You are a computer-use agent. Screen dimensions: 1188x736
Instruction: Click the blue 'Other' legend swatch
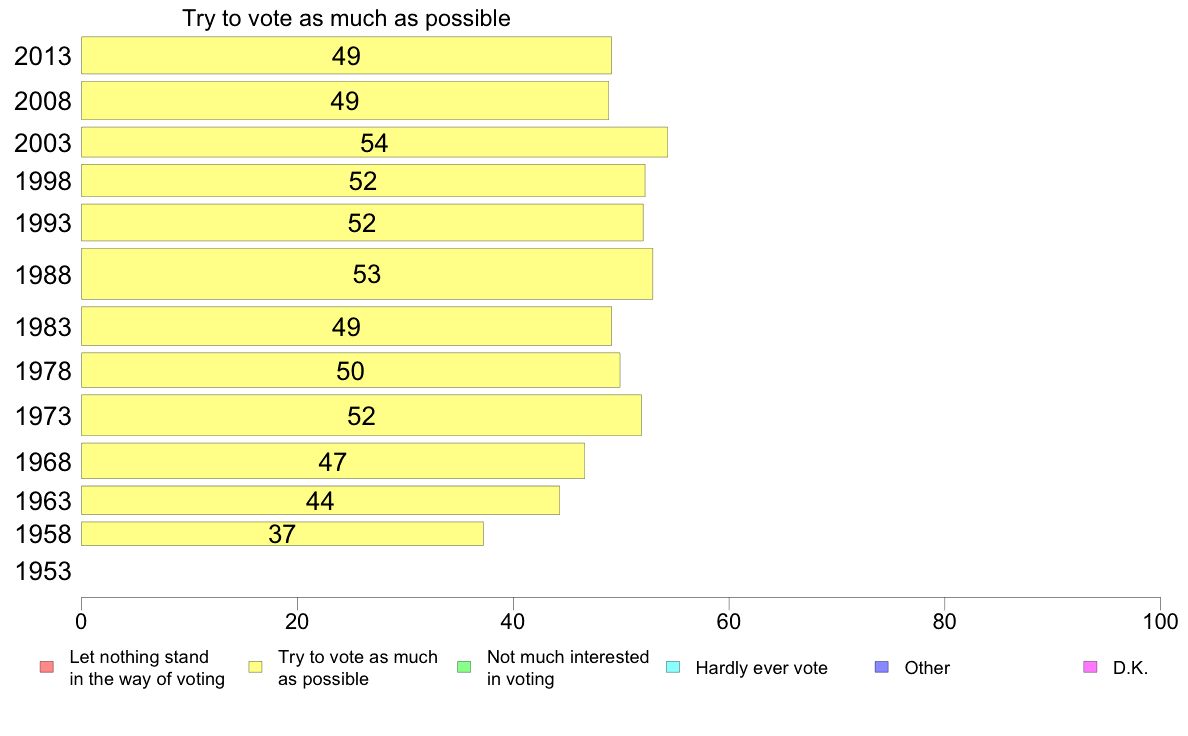click(x=881, y=667)
